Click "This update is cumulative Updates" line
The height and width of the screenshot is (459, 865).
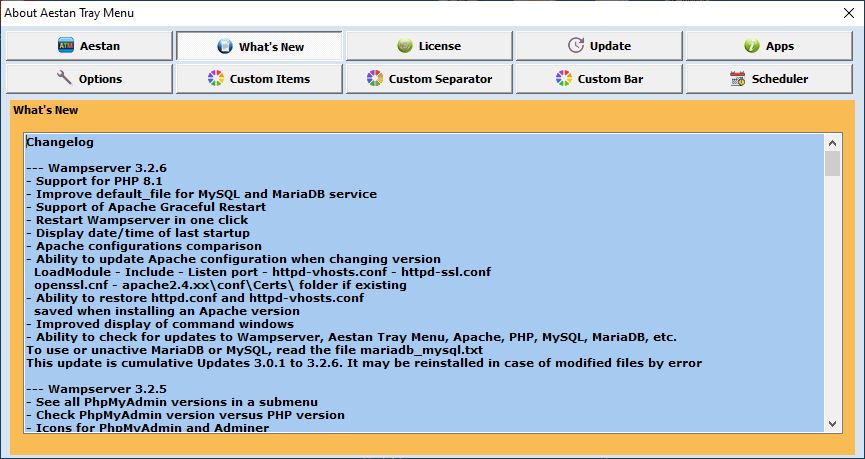pos(364,363)
